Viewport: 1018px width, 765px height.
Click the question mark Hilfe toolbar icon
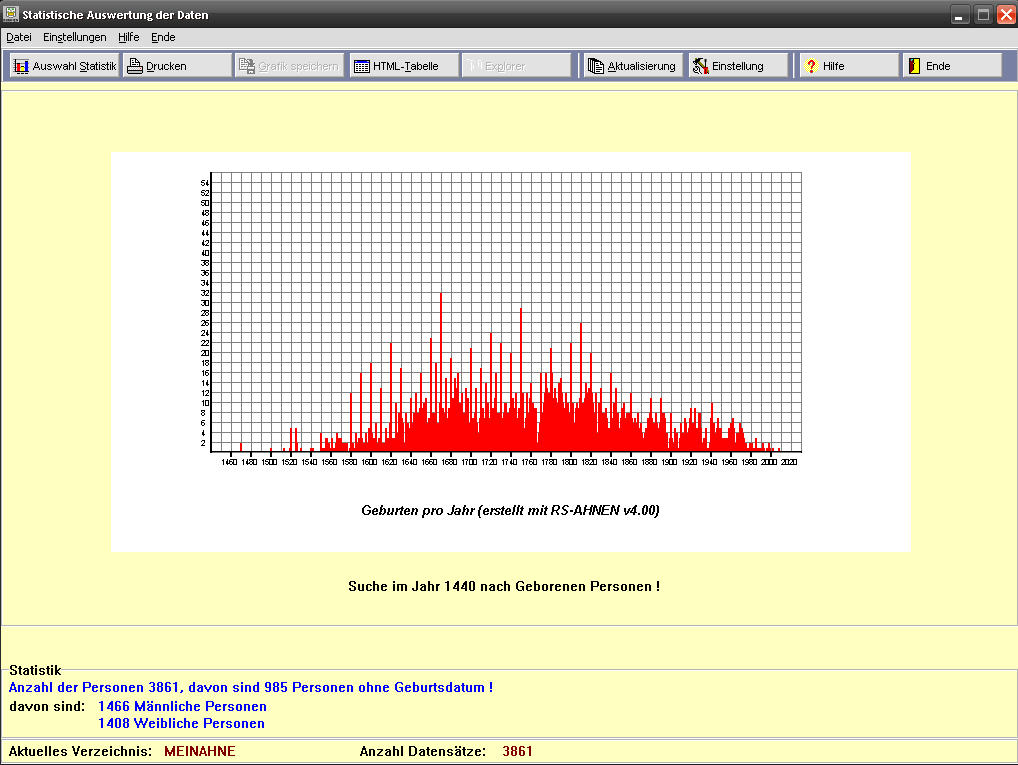point(811,66)
